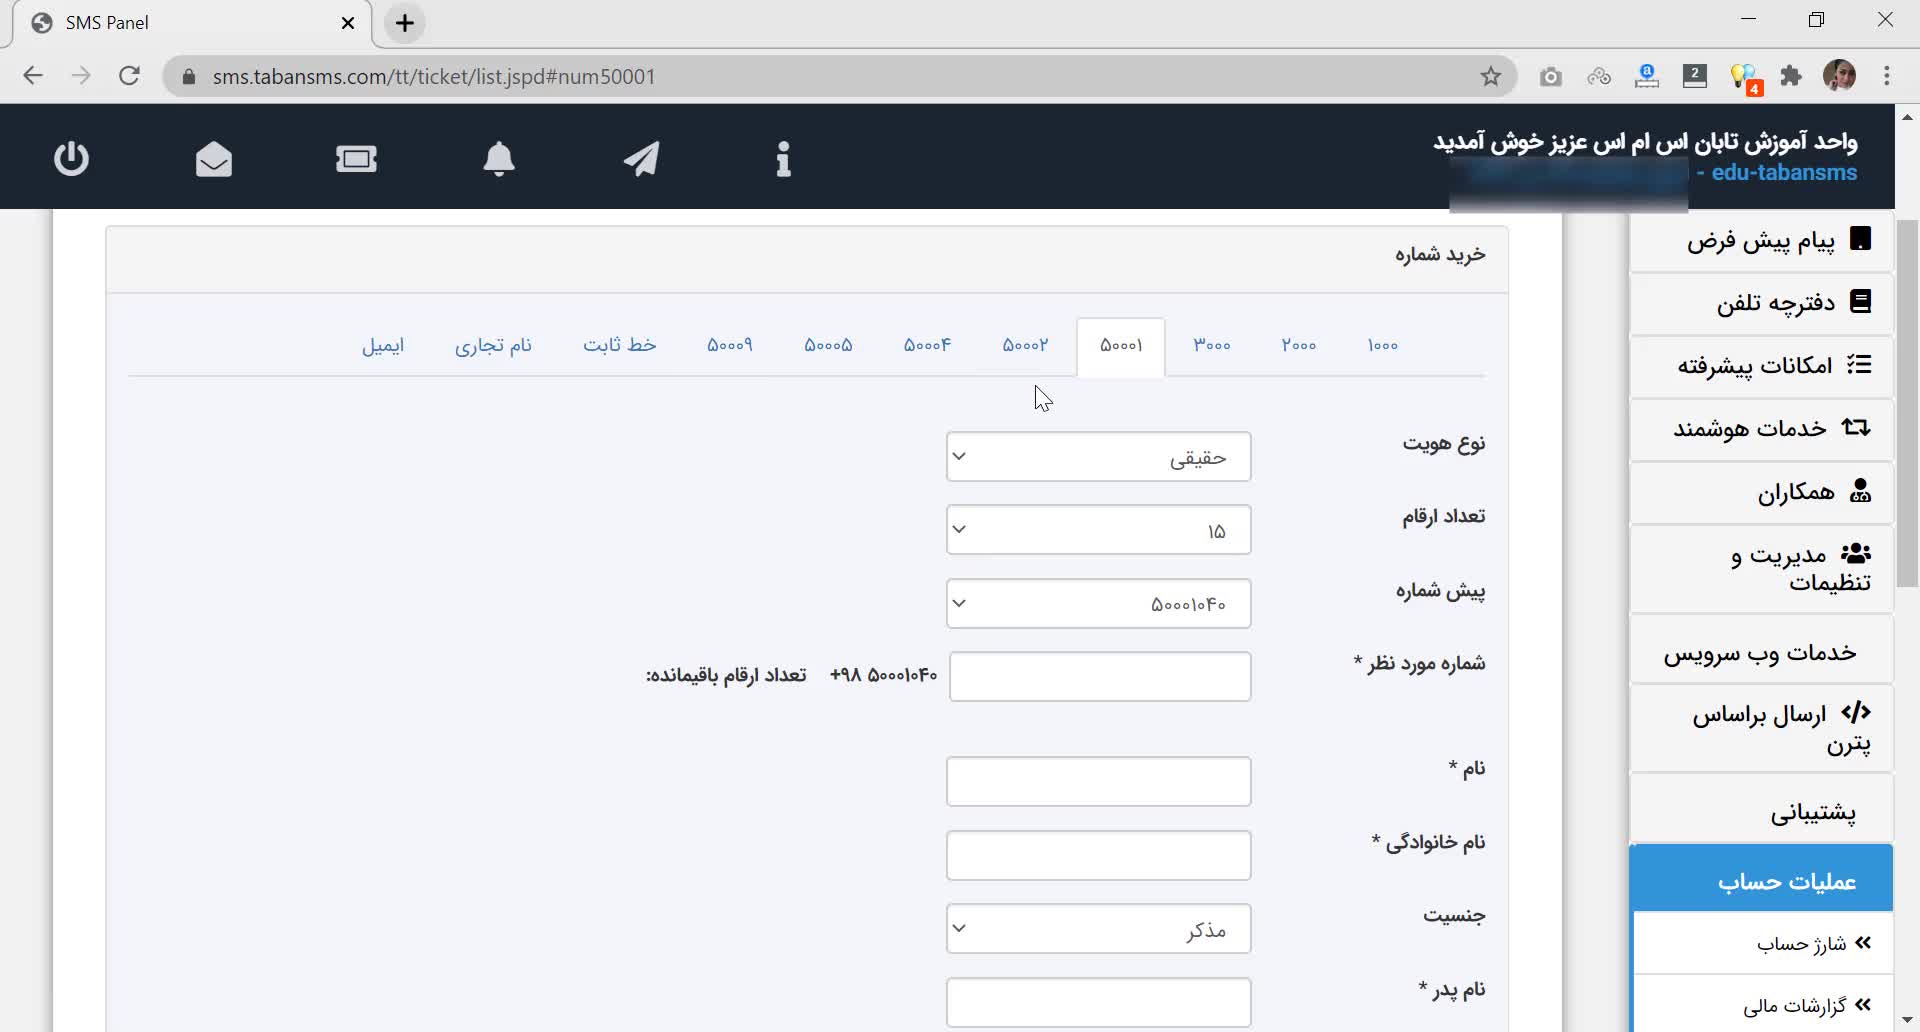Image resolution: width=1920 pixels, height=1032 pixels.
Task: Open the bell notifications icon
Action: [x=499, y=158]
